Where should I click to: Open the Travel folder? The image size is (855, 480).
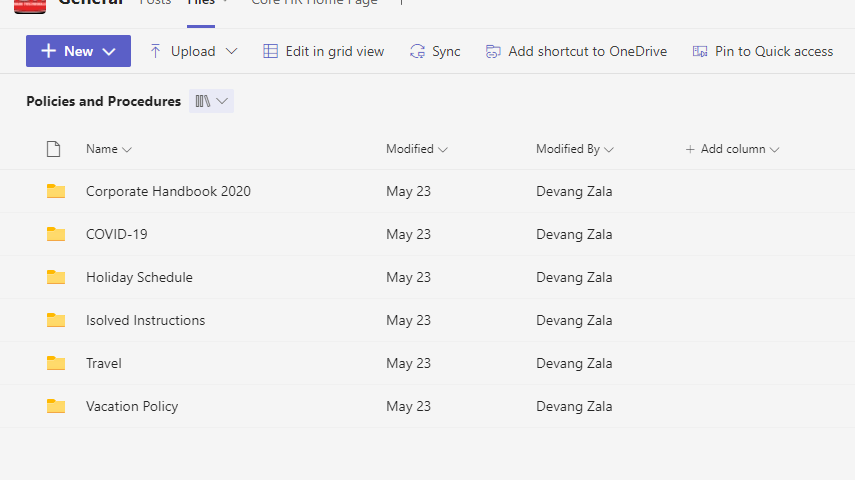tap(104, 363)
